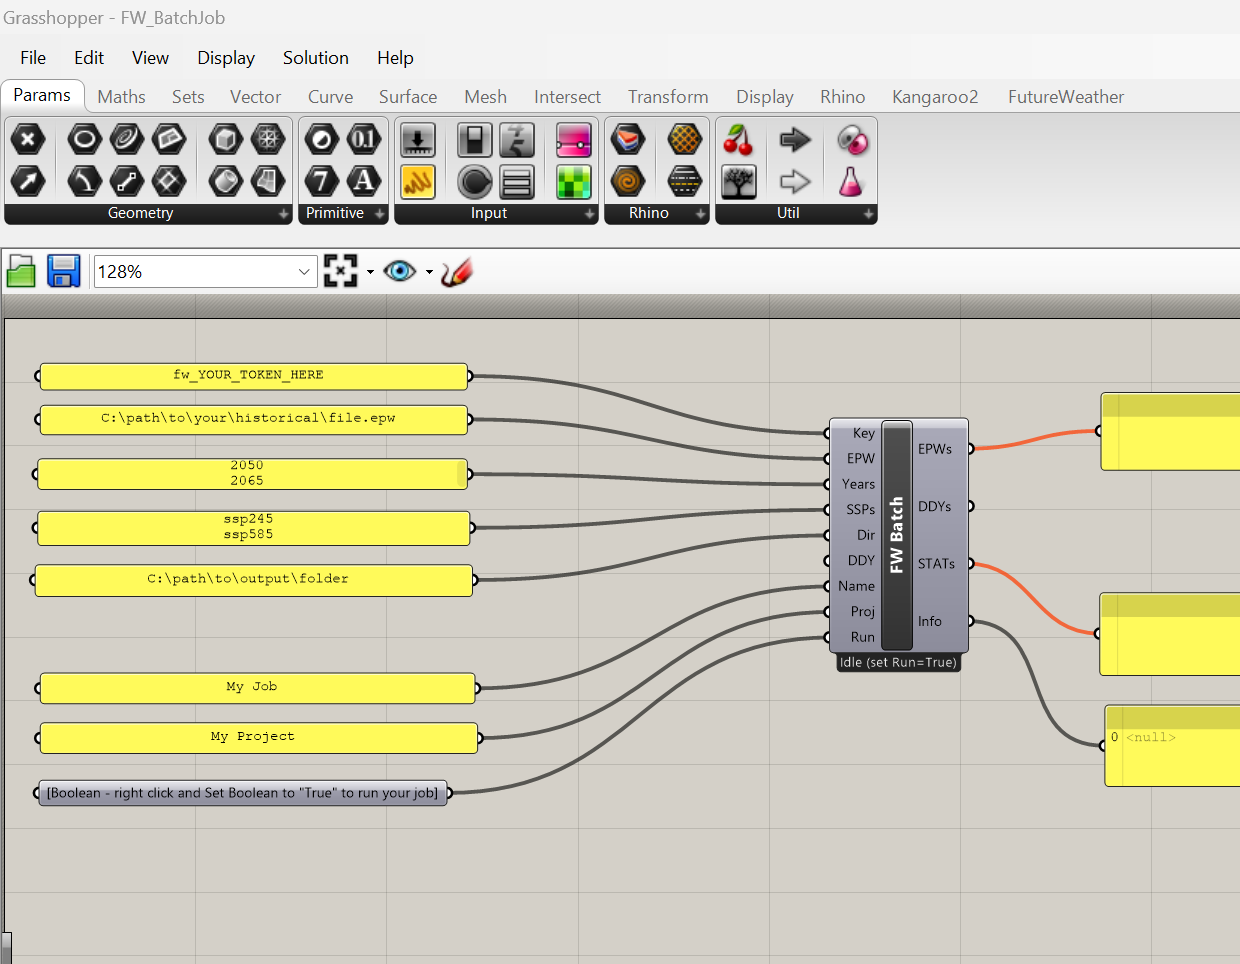Screen dimensions: 1240x964
Task: Select the Control Knob icon in Input palette
Action: 474,181
